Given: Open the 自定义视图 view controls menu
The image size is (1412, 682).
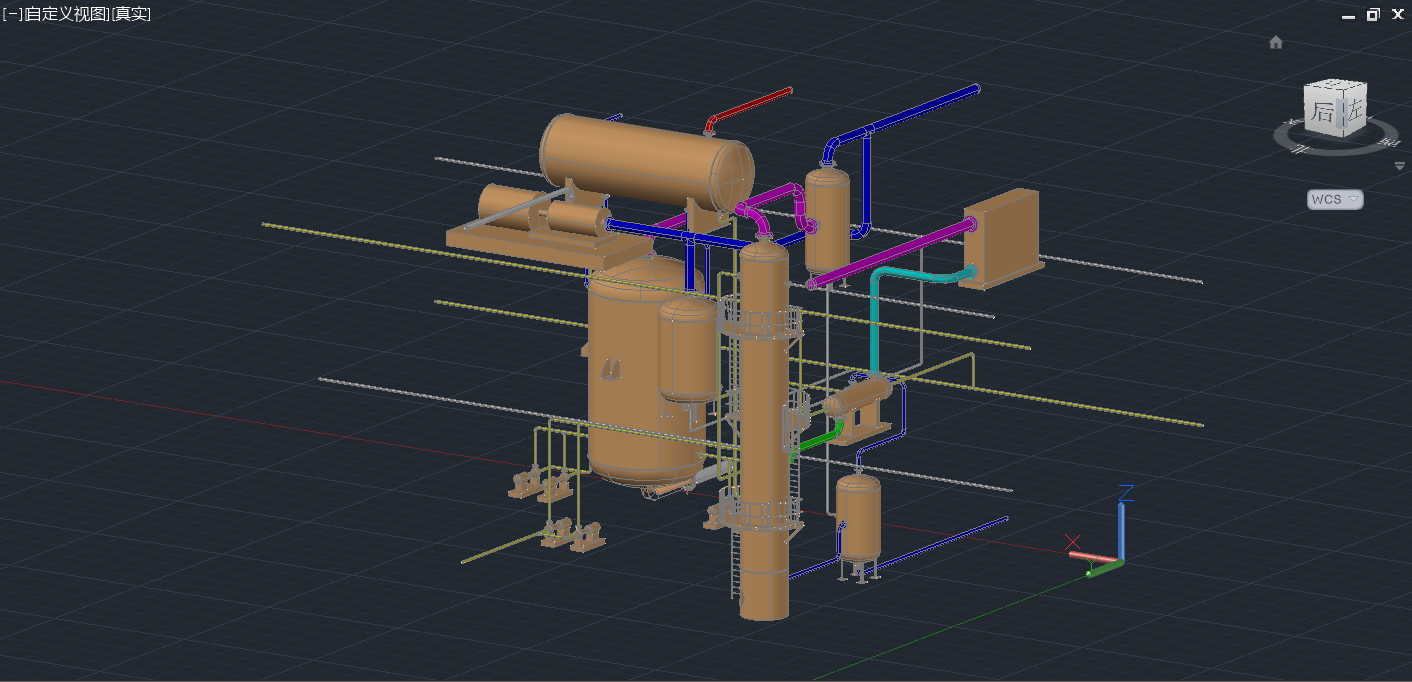Looking at the screenshot, I should (x=66, y=13).
